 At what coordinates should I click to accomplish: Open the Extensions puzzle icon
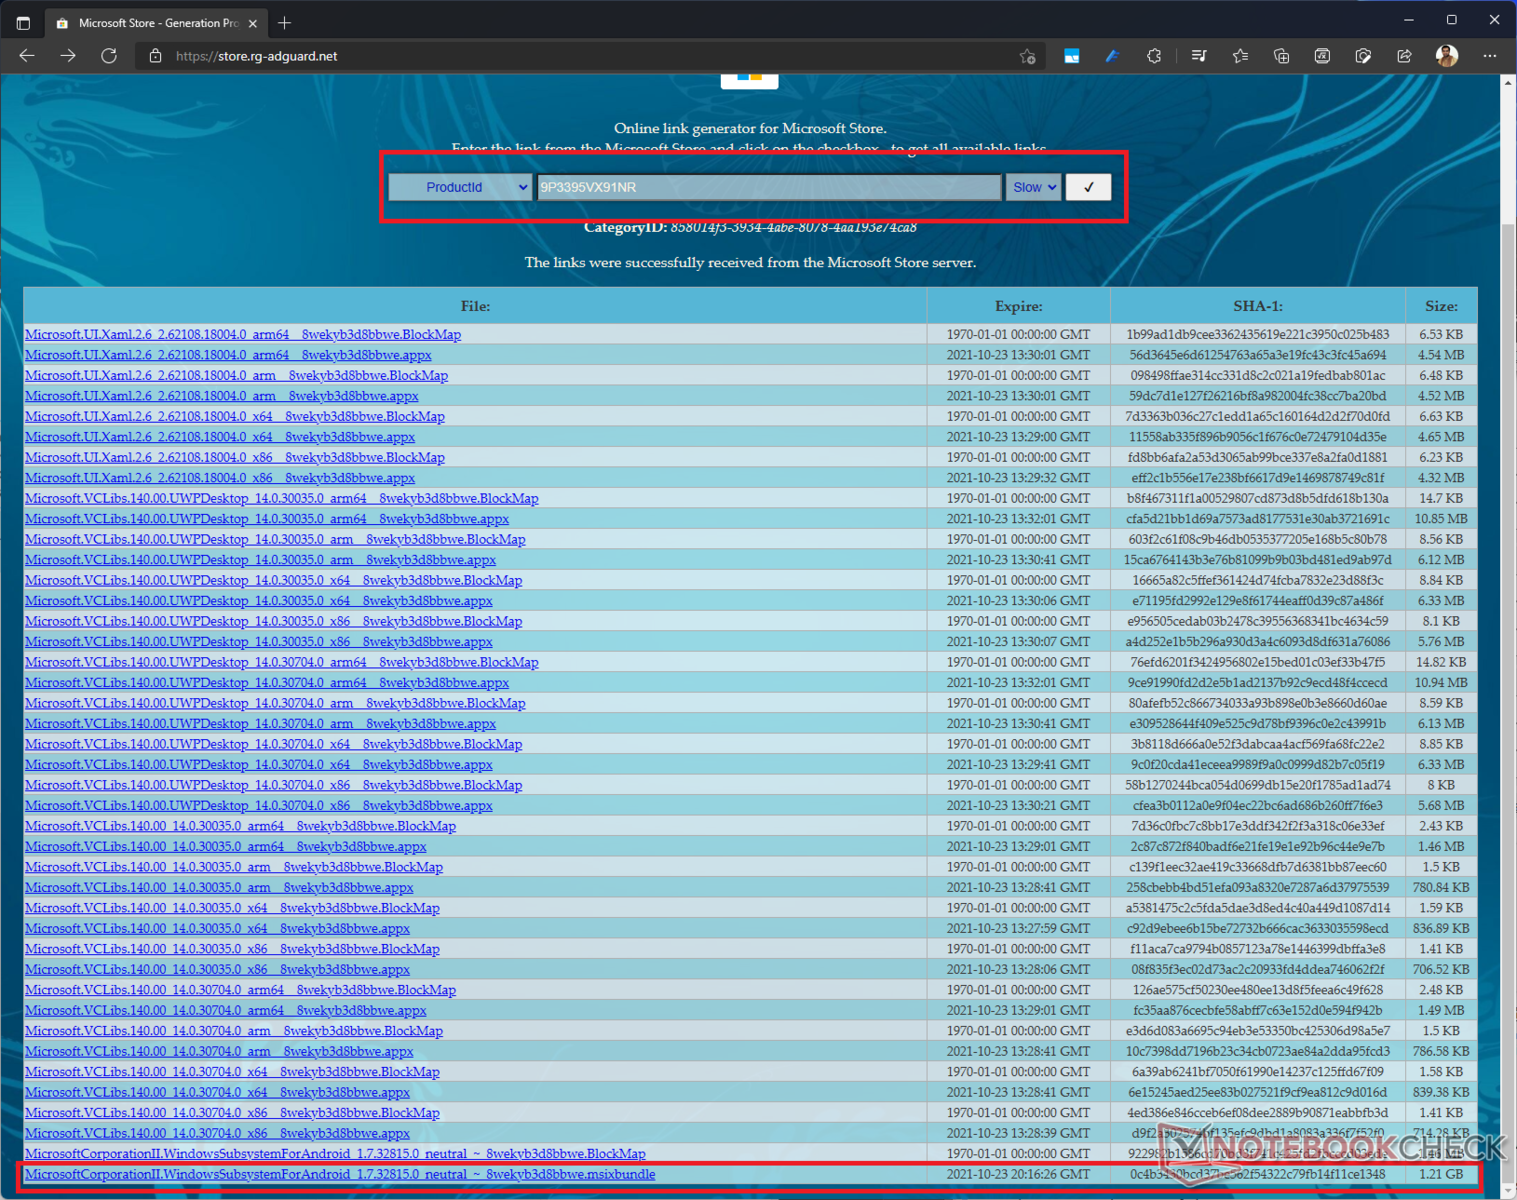pyautogui.click(x=1154, y=56)
